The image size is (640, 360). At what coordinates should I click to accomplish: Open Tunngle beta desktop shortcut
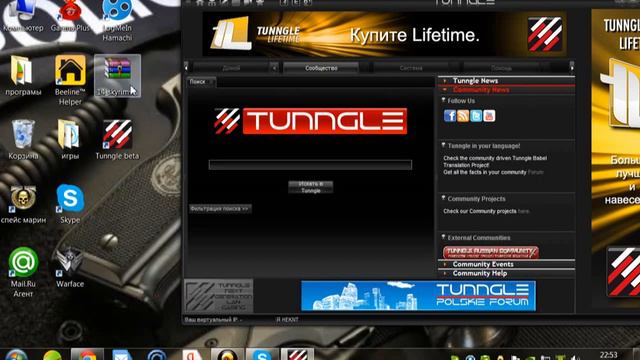coord(117,140)
